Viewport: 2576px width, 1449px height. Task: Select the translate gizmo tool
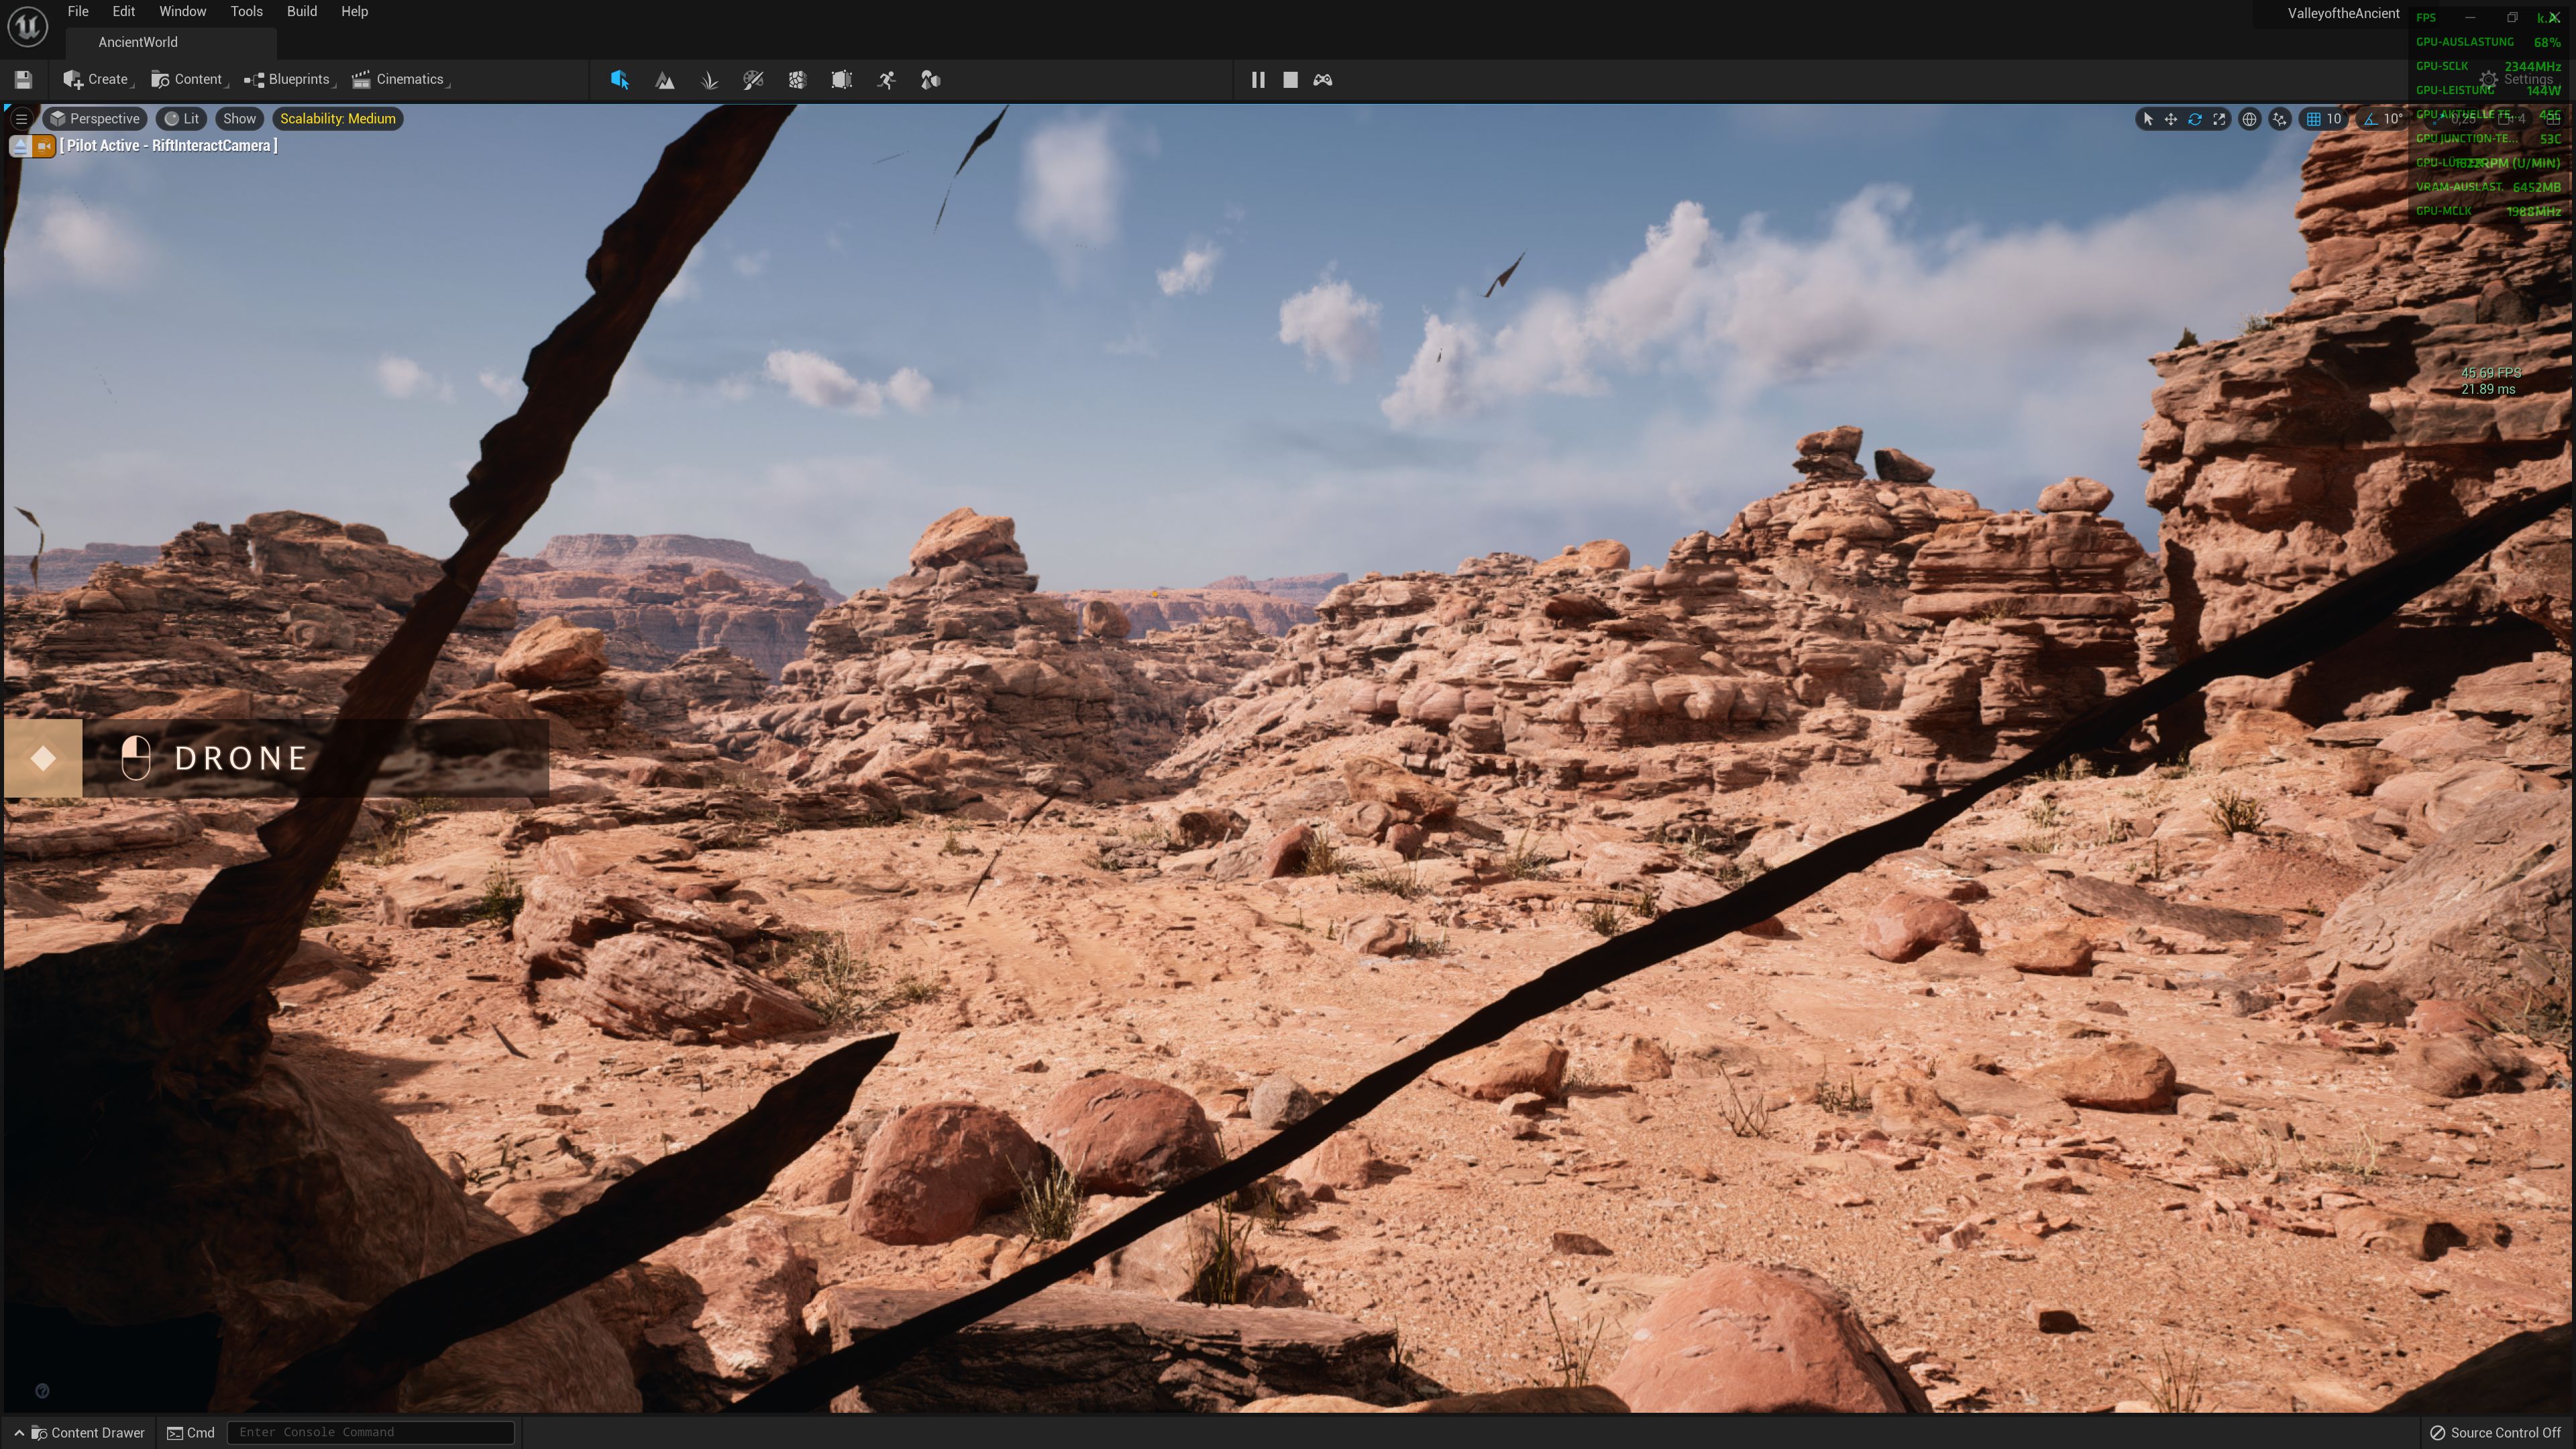(2171, 119)
